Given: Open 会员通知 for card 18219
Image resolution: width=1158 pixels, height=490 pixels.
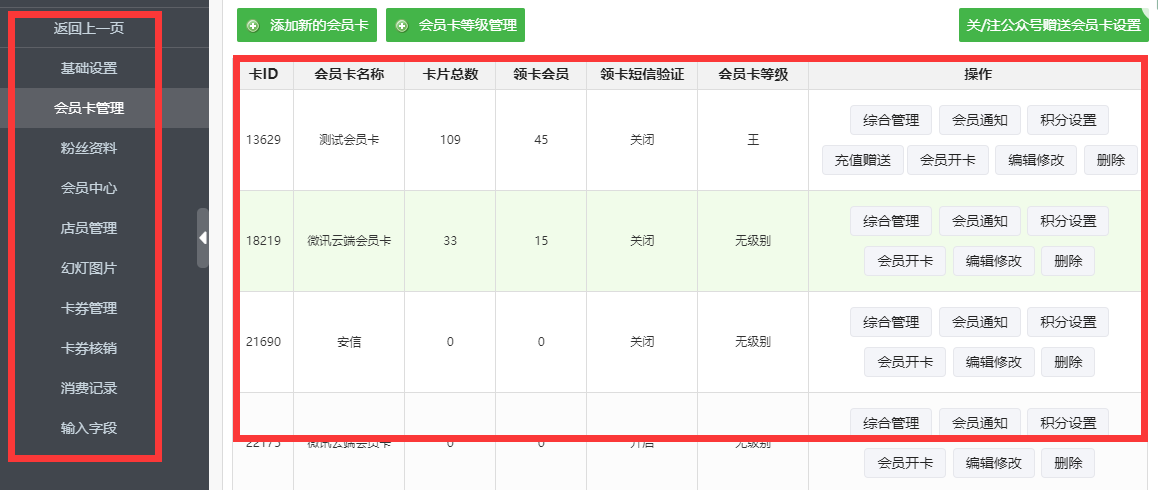Looking at the screenshot, I should (979, 221).
